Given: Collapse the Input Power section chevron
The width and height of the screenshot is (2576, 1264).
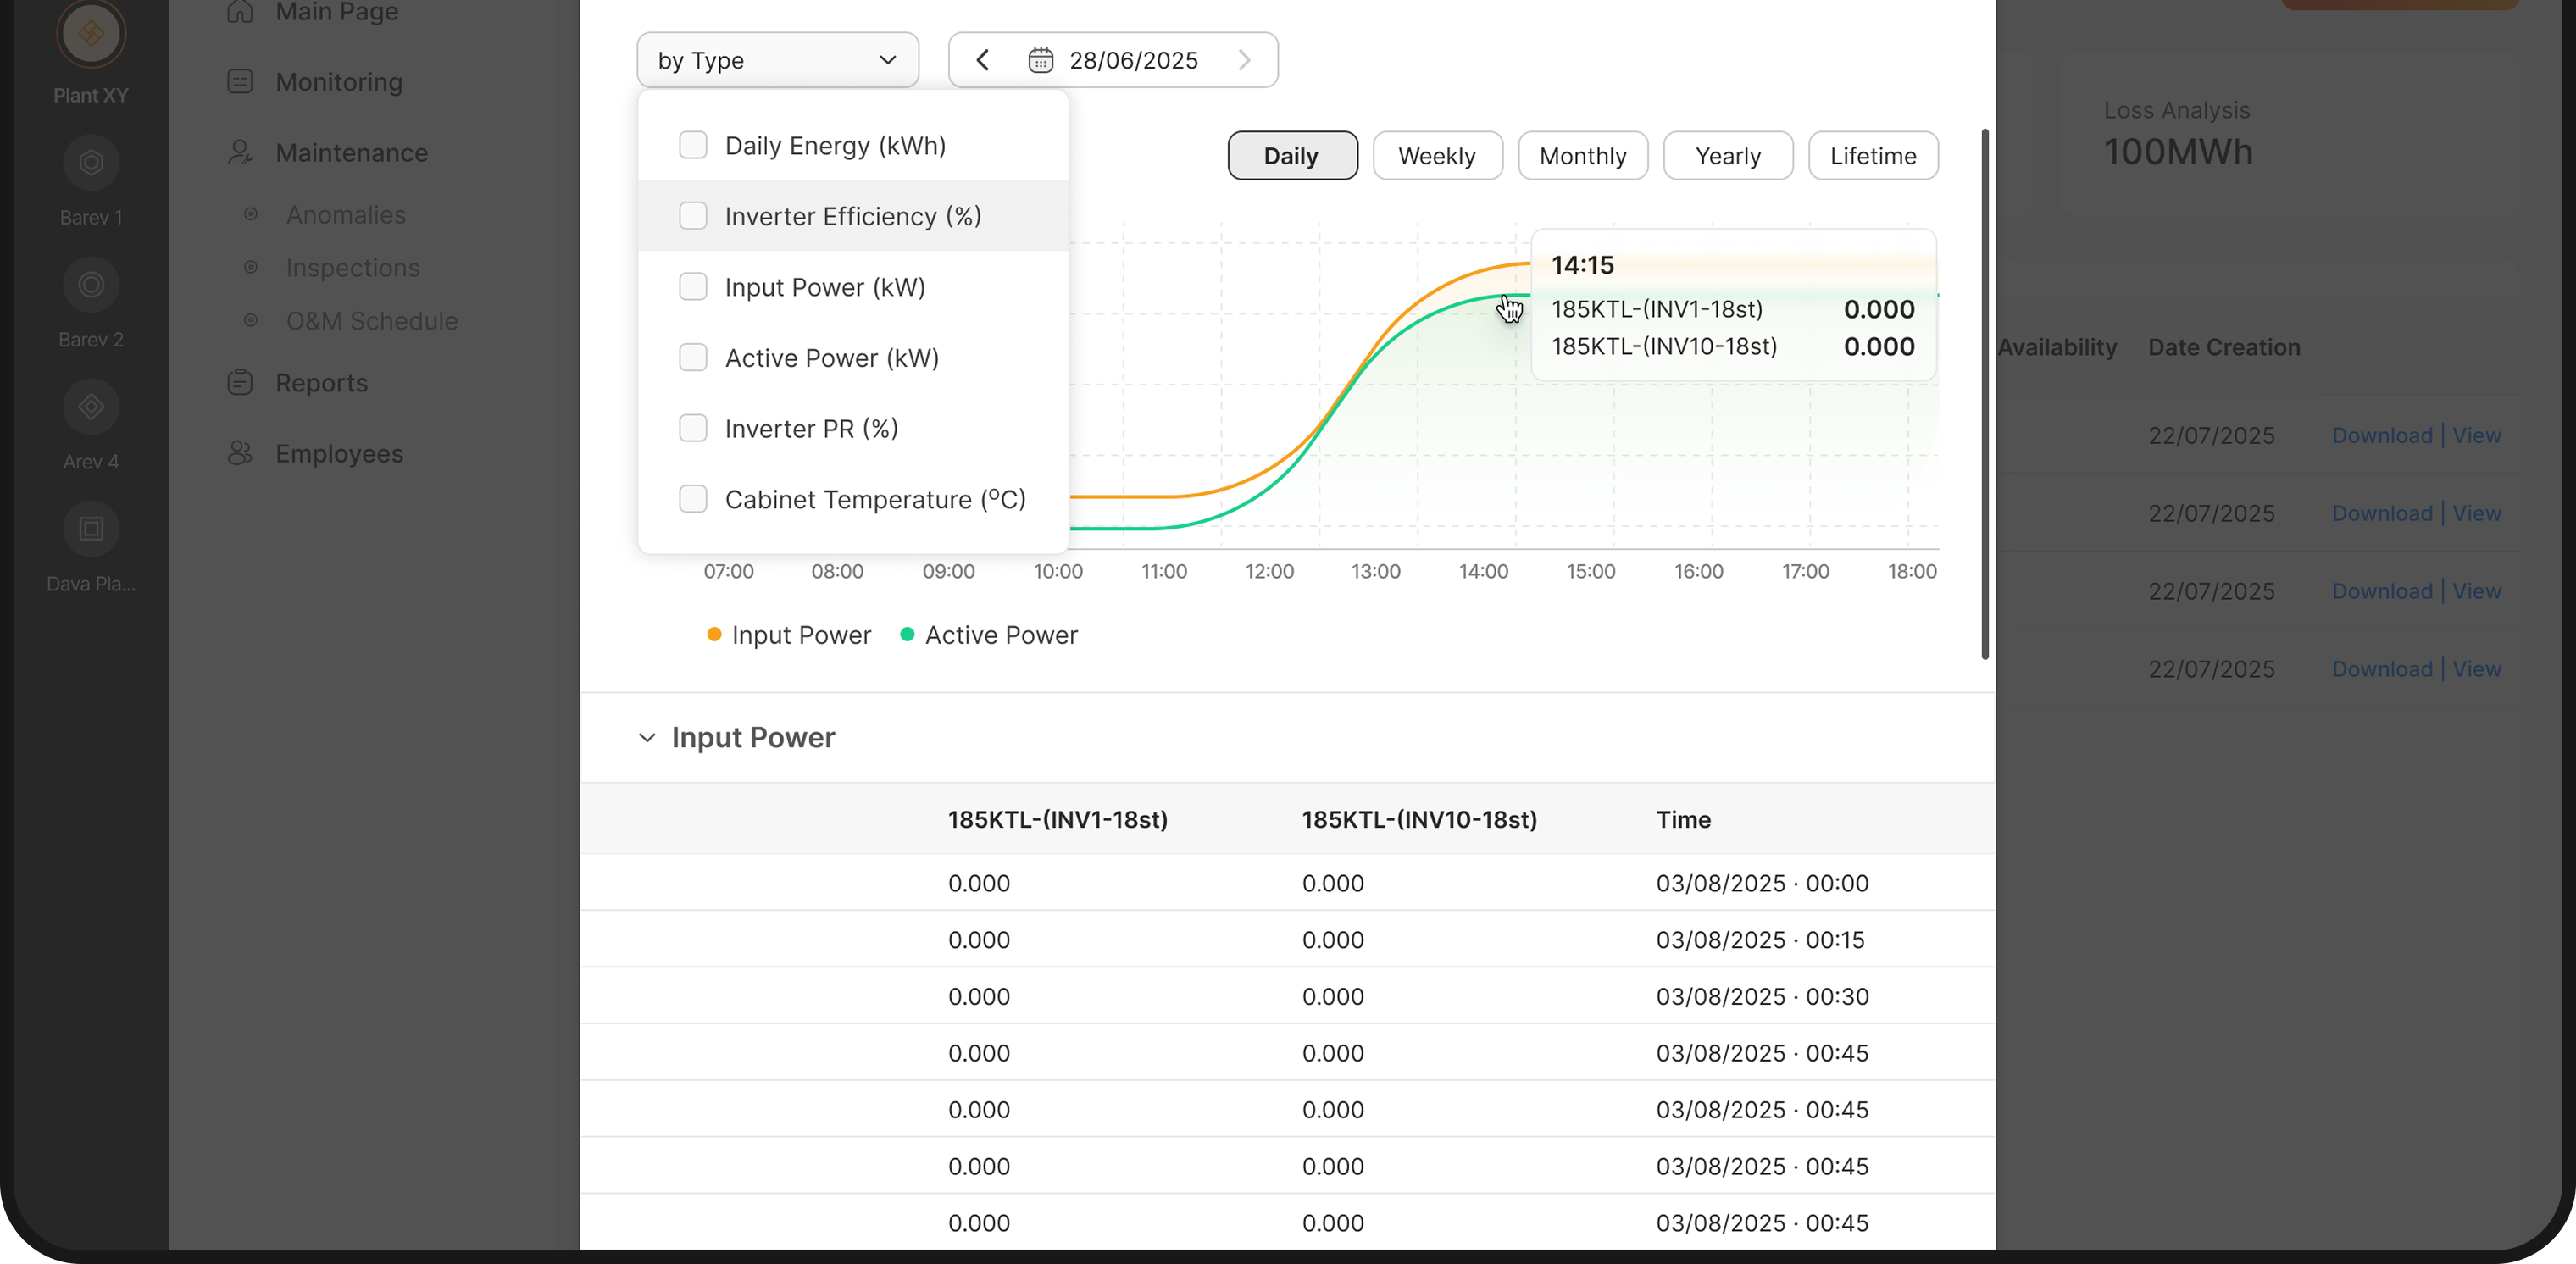Looking at the screenshot, I should (647, 738).
